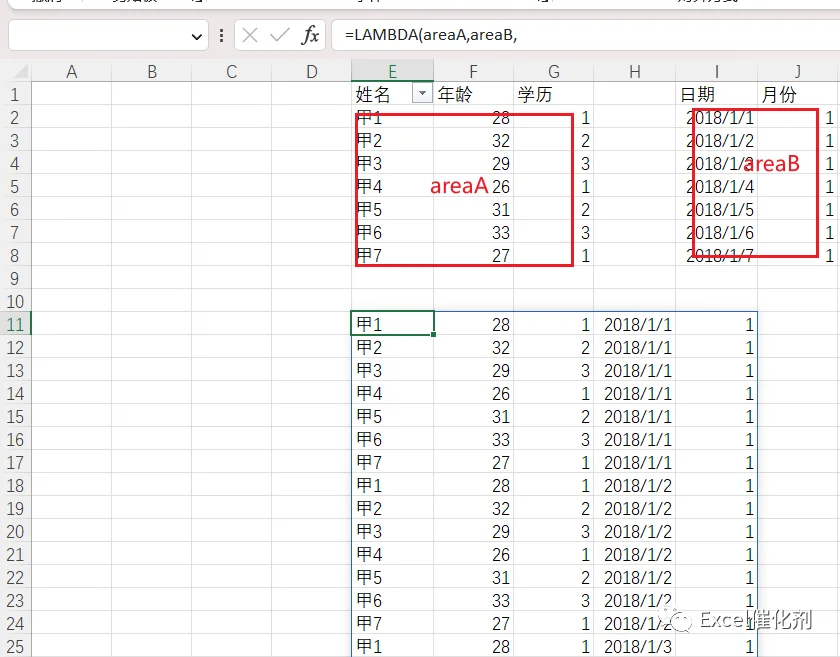Select column H header

(634, 71)
